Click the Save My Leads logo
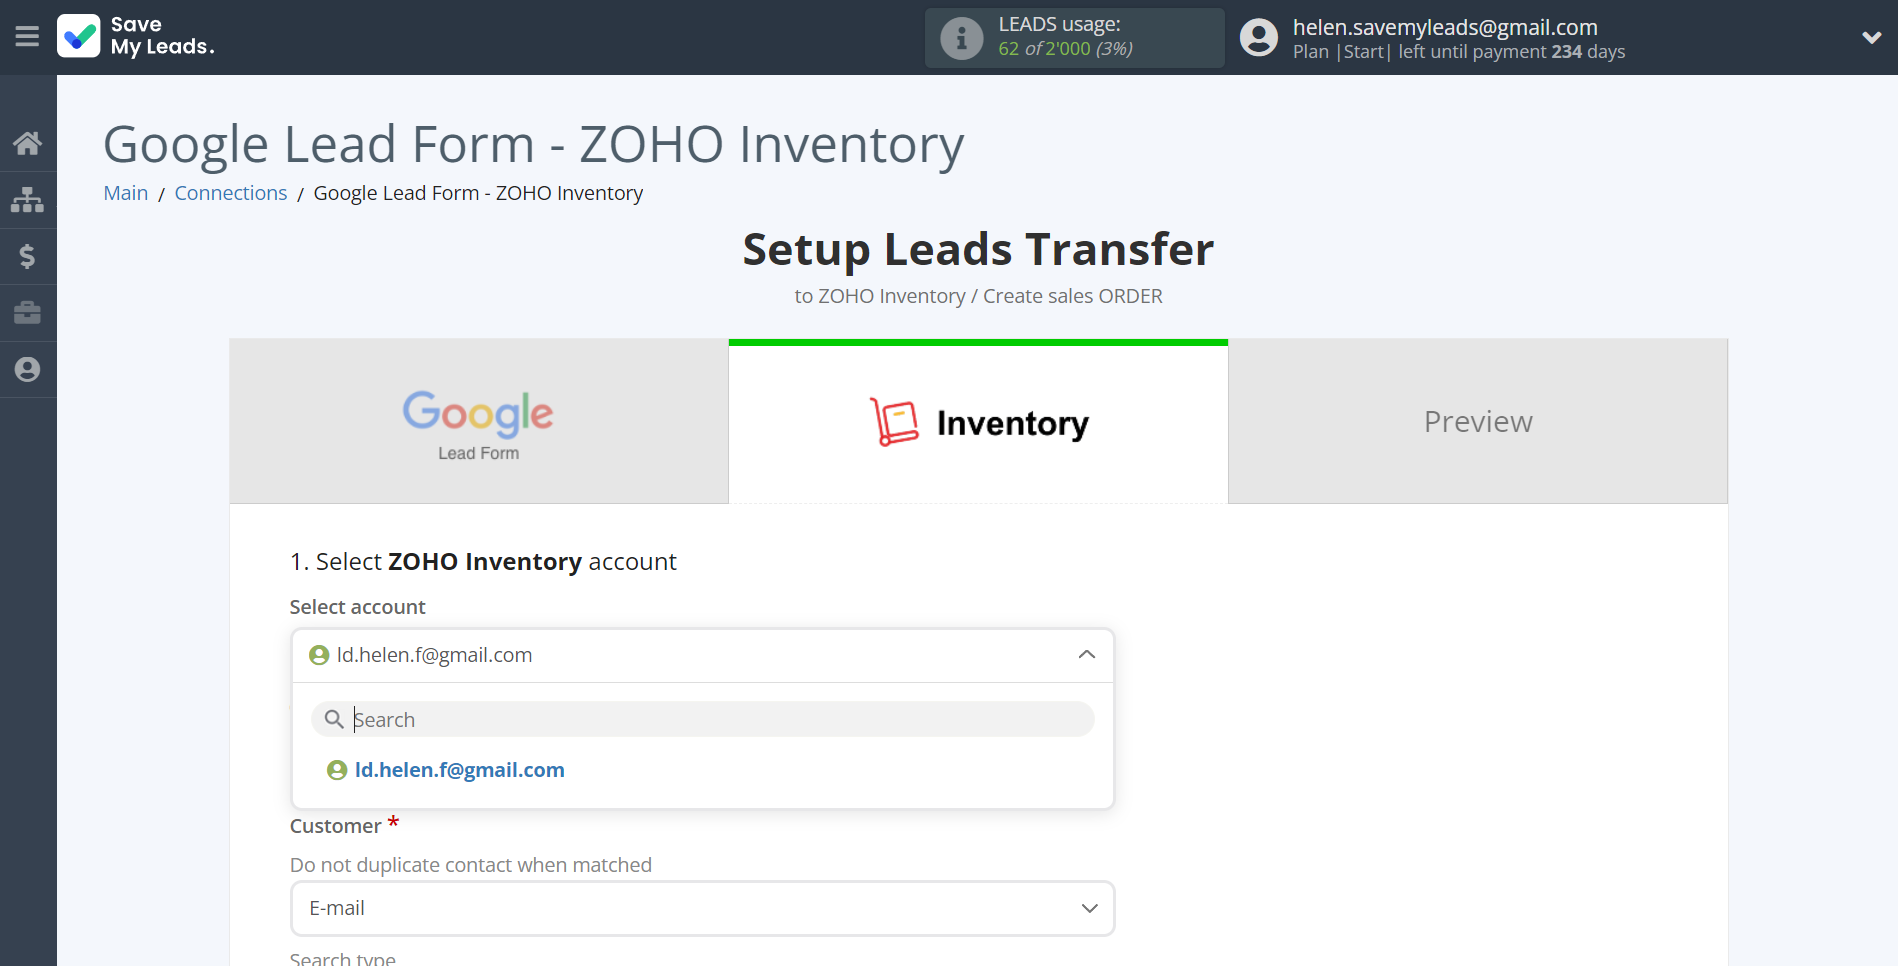Screen dimensions: 1898x966 click(135, 37)
